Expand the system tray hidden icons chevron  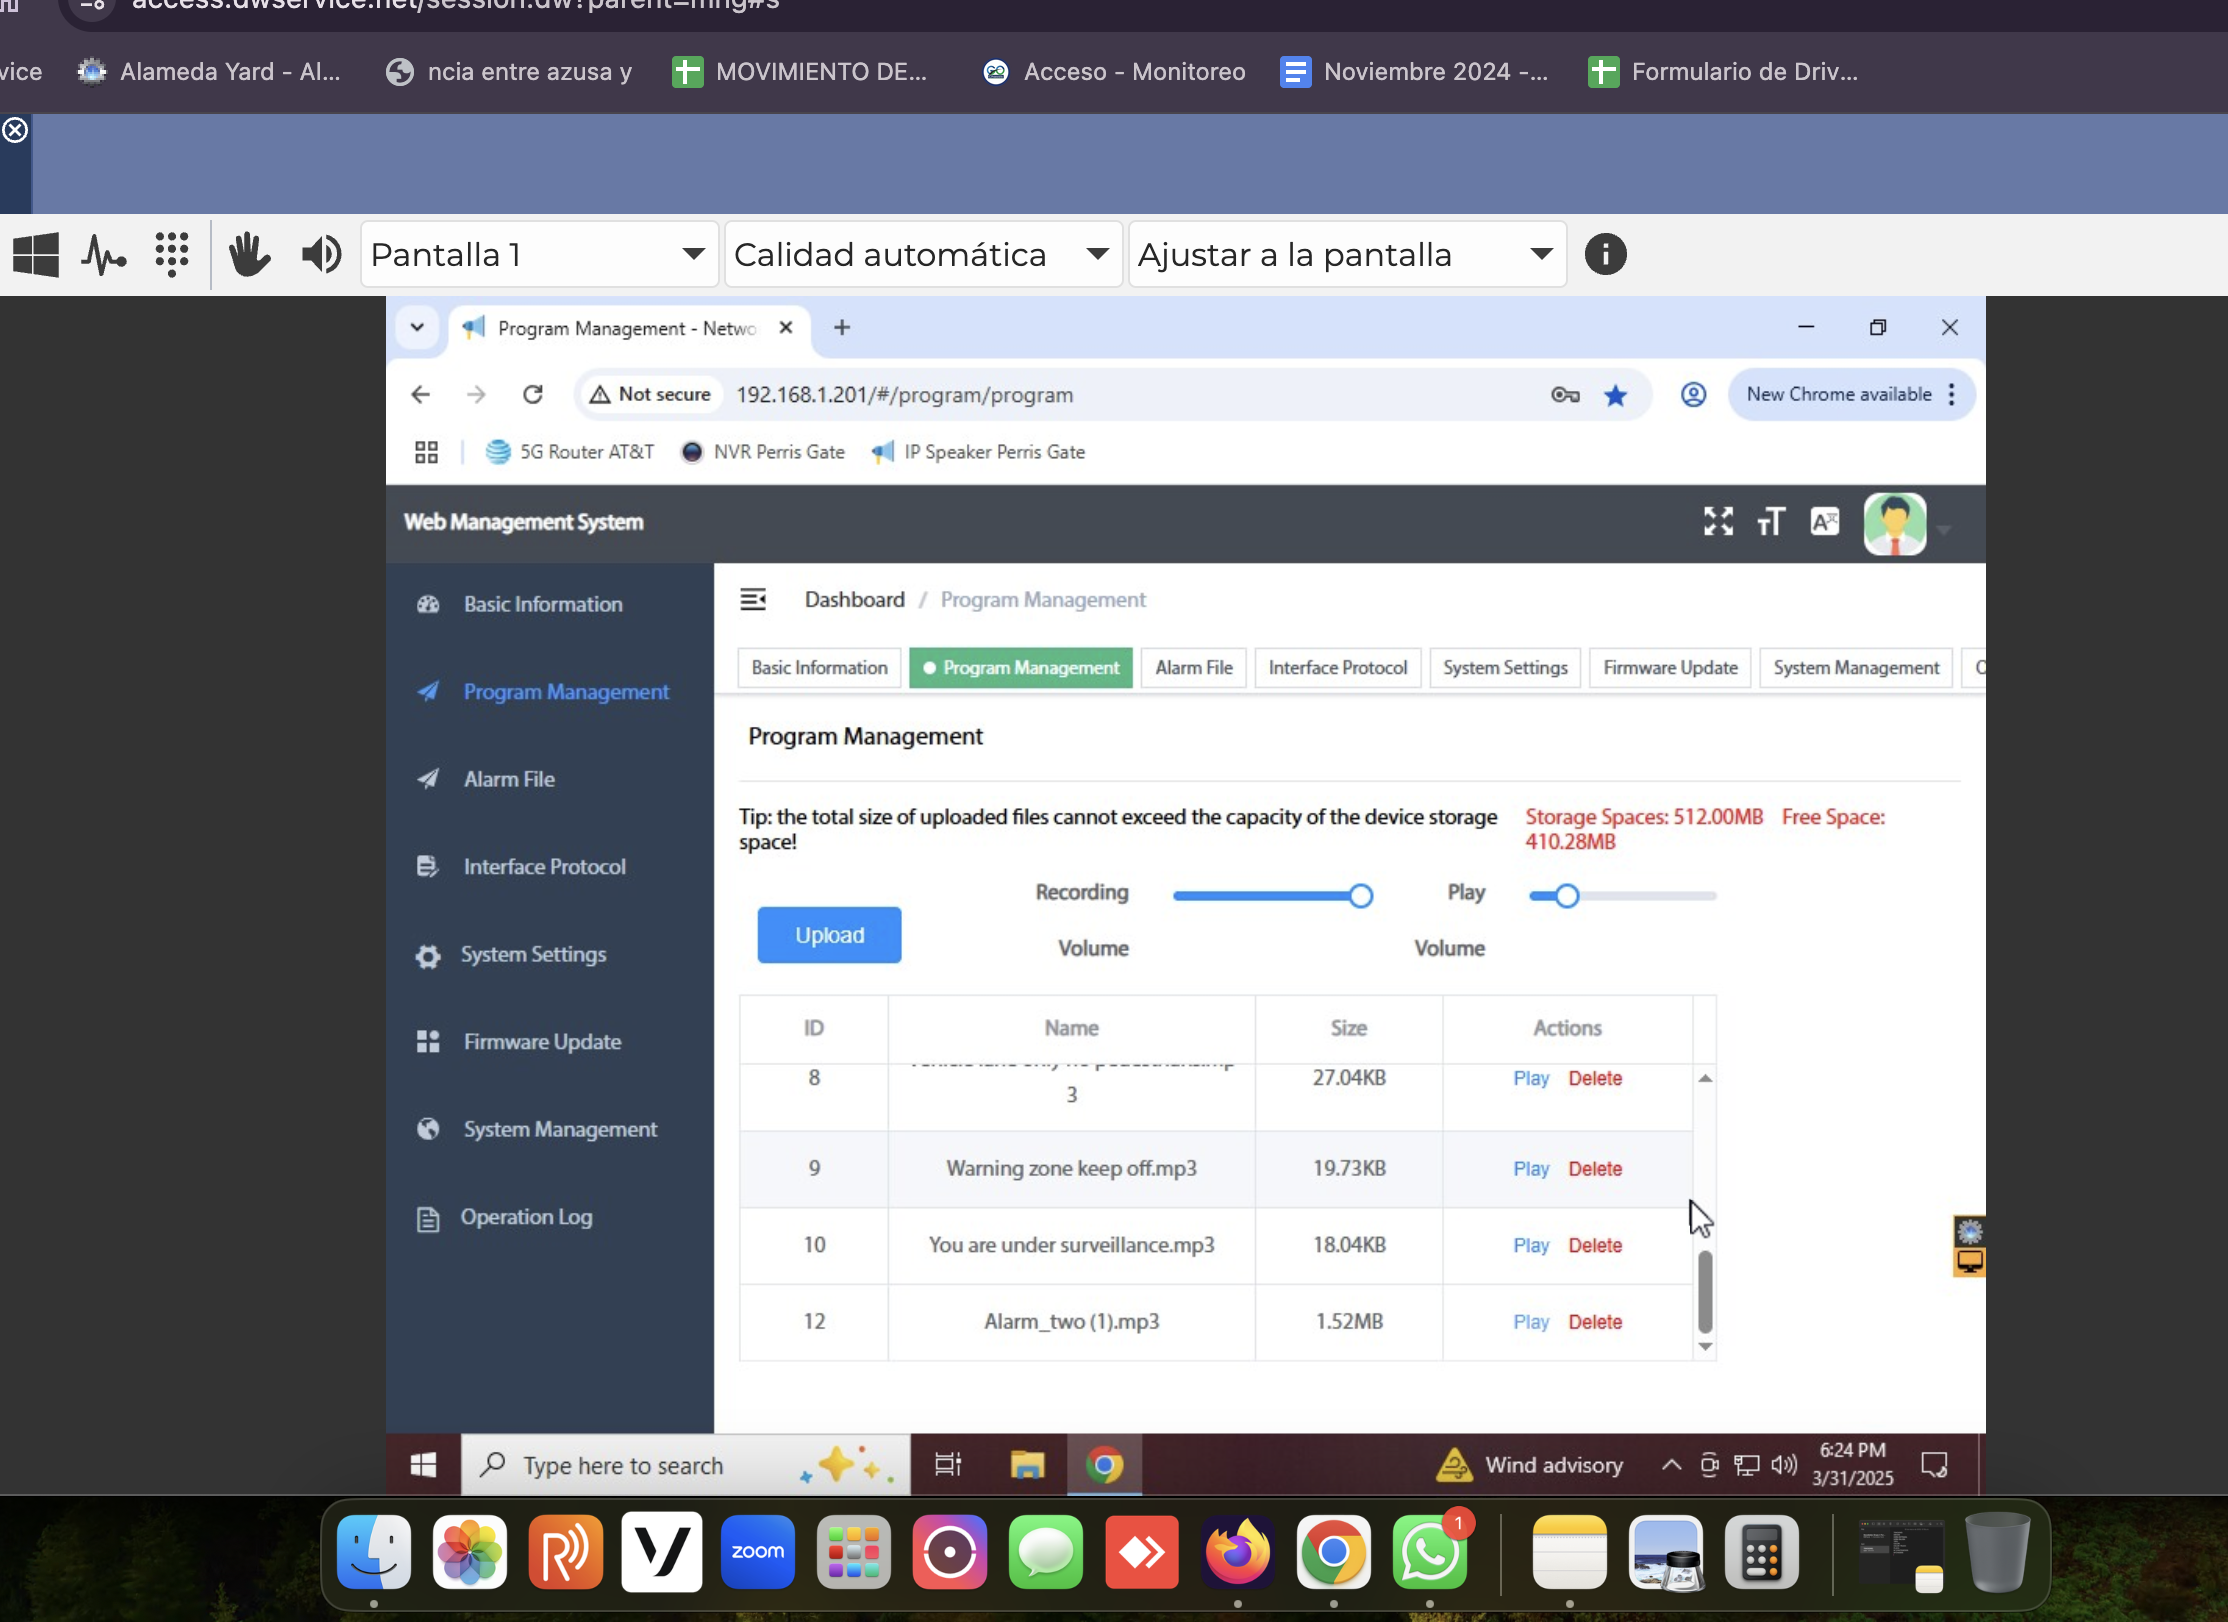(x=1671, y=1466)
